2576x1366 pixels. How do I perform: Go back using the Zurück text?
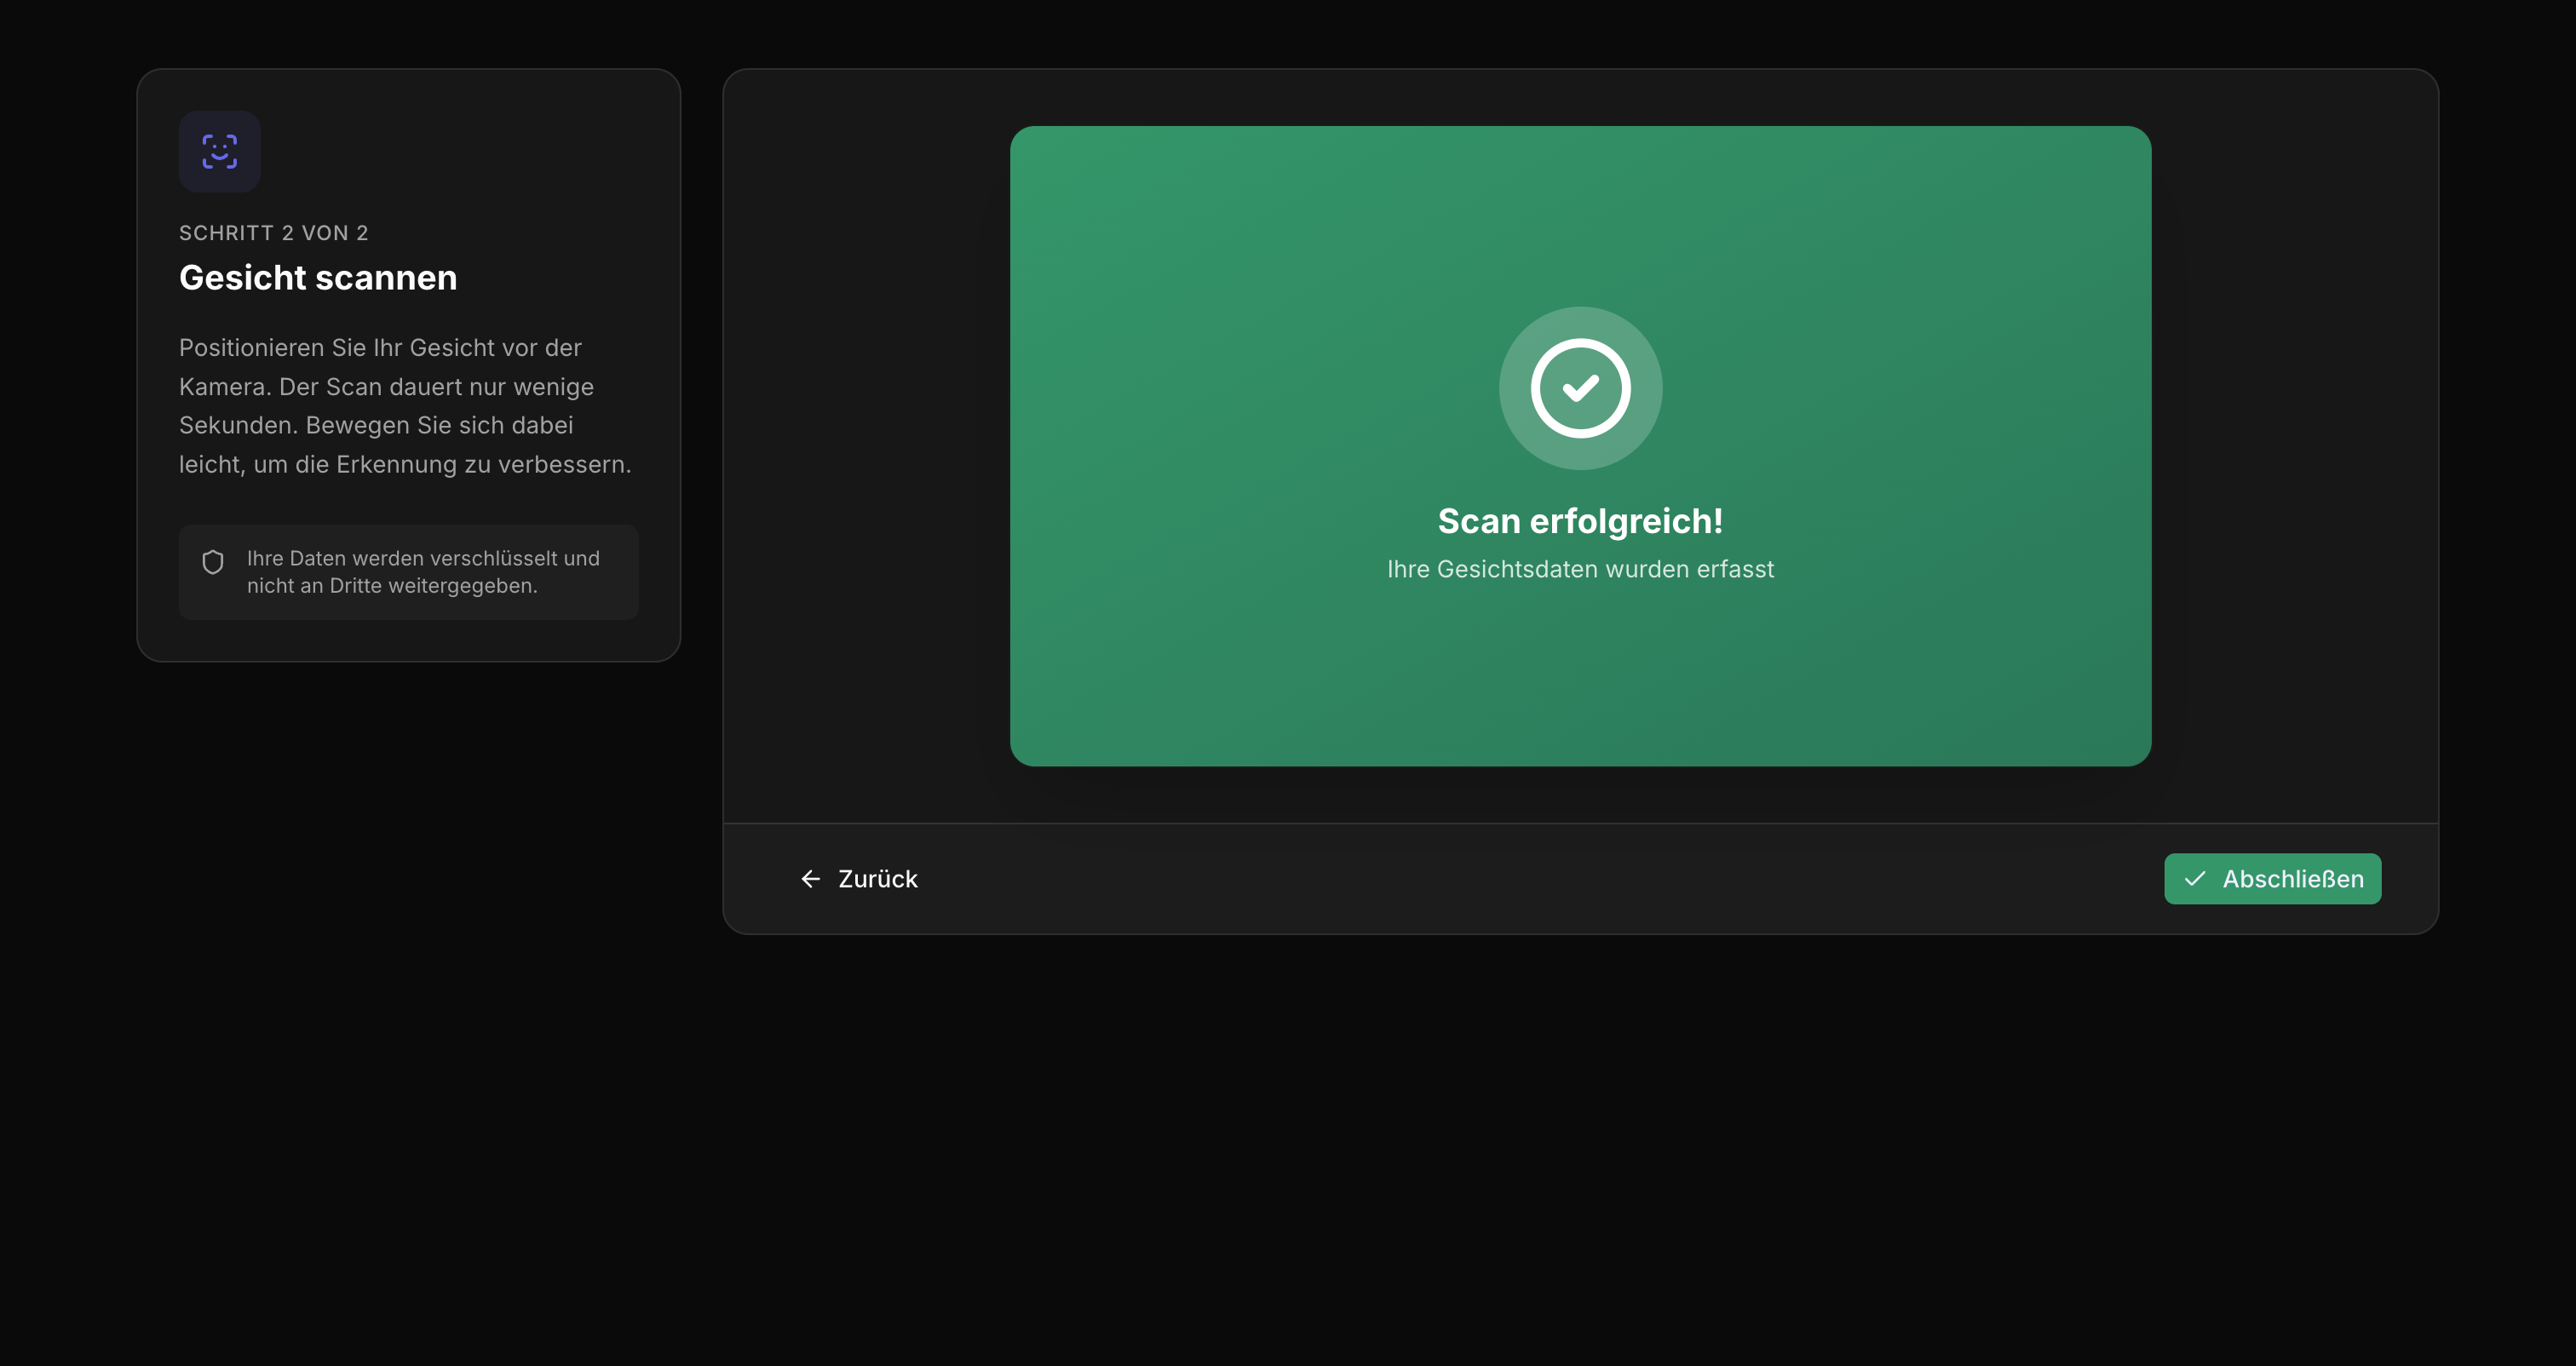pos(877,879)
